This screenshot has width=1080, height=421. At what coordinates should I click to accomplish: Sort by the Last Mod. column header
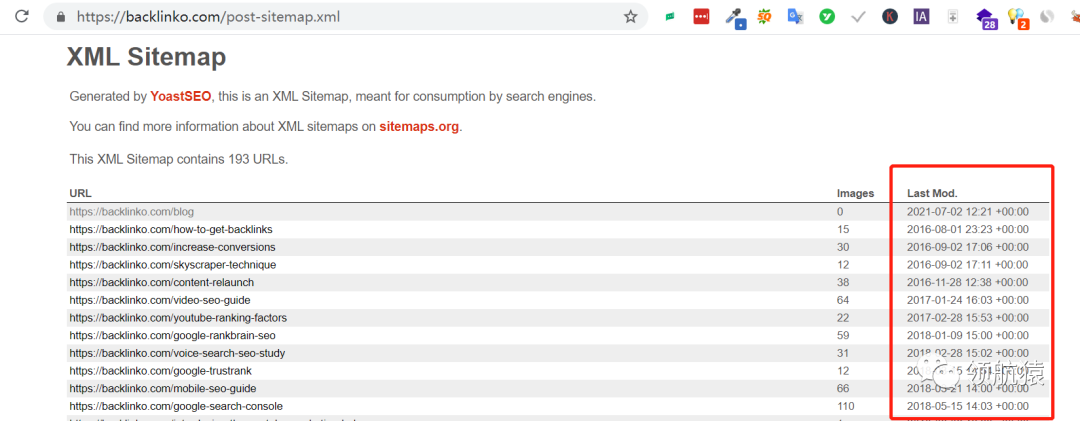pyautogui.click(x=932, y=193)
